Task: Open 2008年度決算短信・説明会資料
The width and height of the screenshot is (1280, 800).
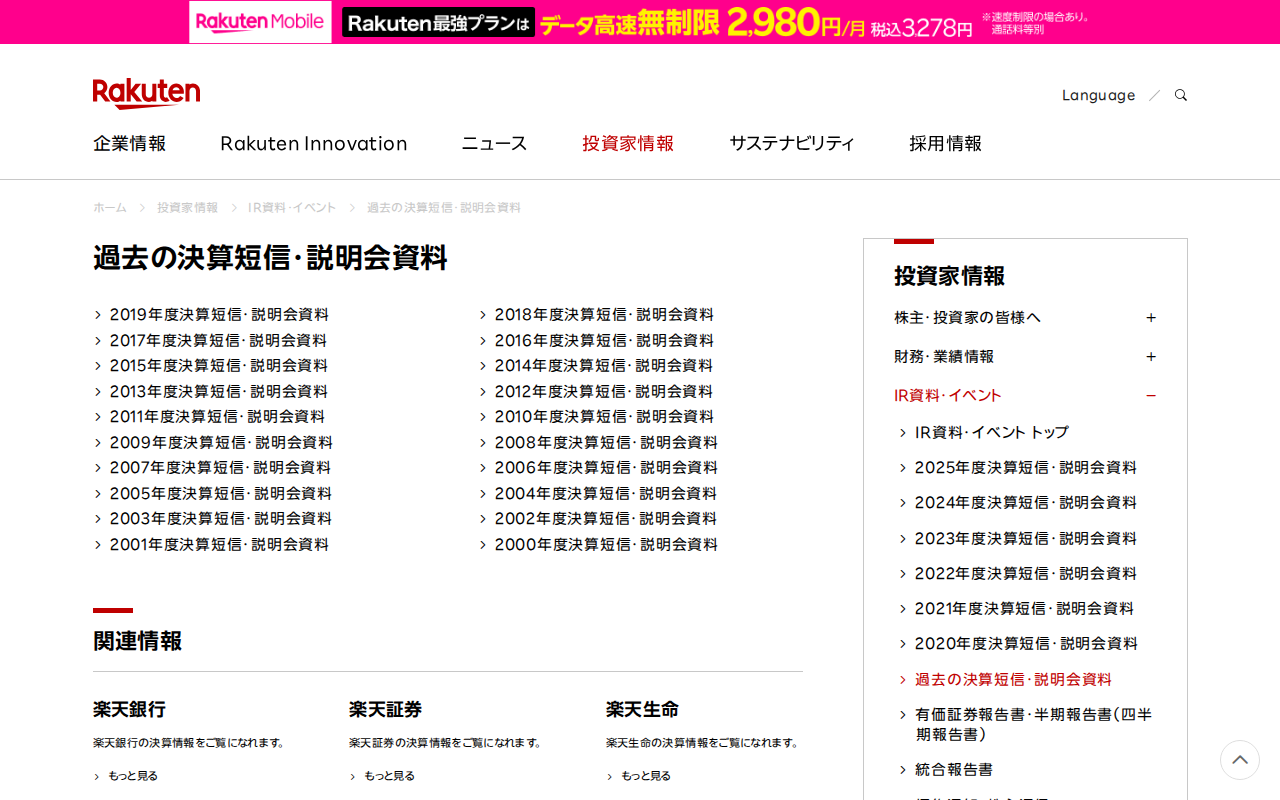Action: (606, 443)
